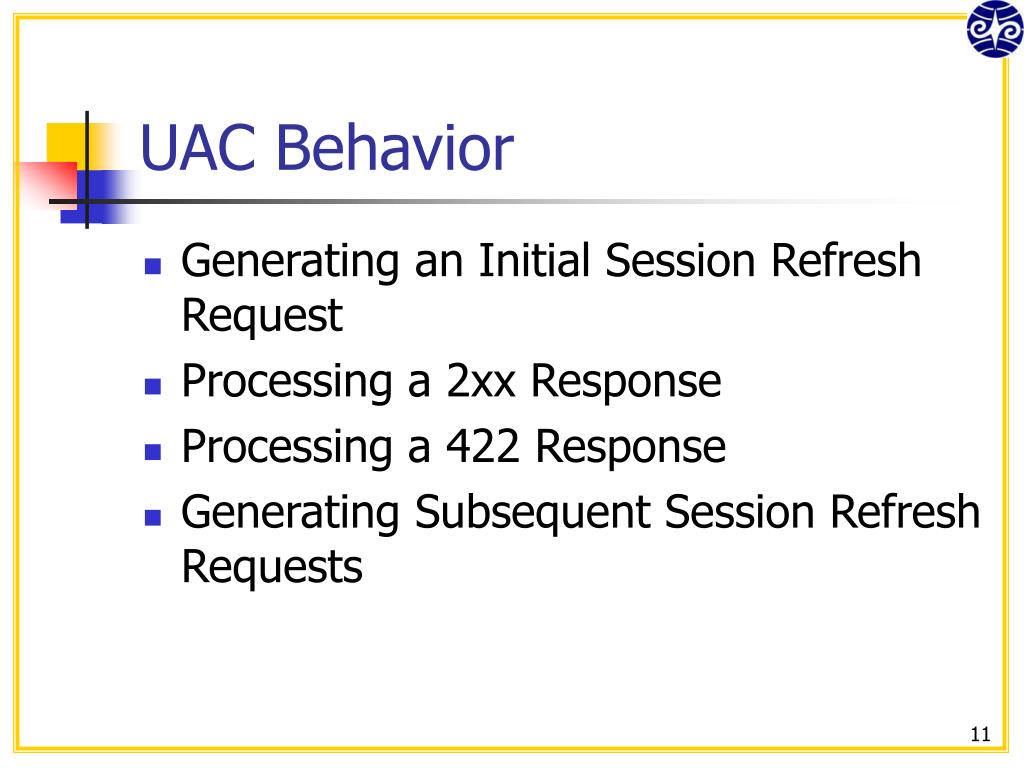Click the bullet before 'Processing a 2xx Response'

pos(153,387)
